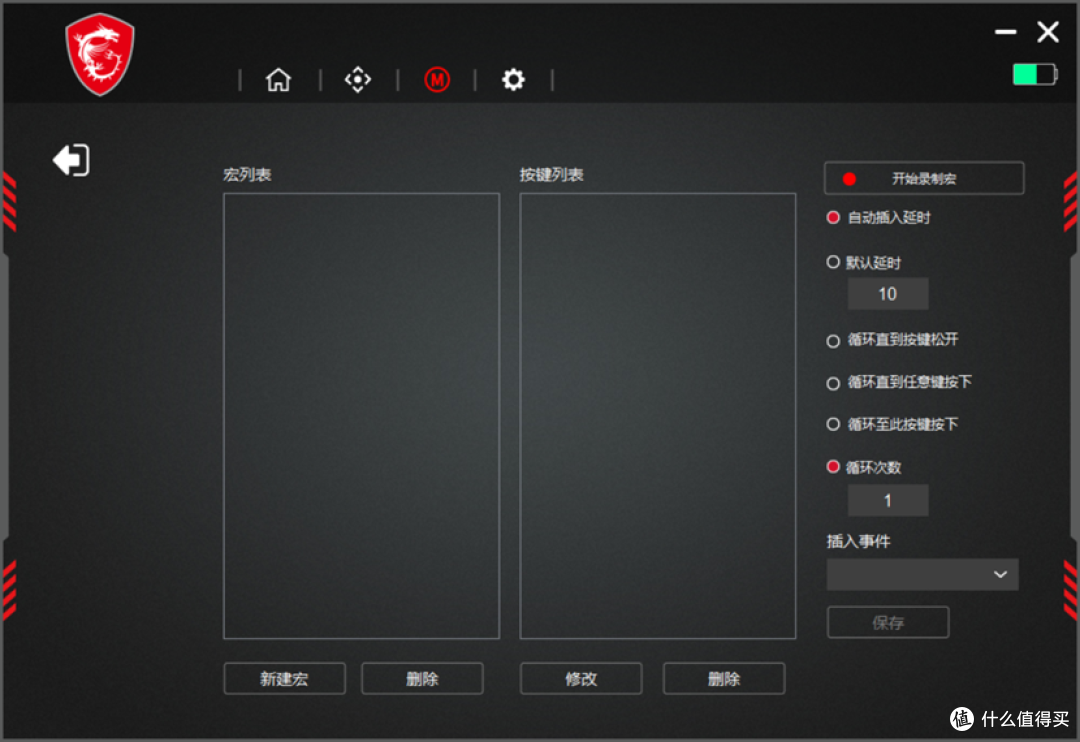Click the loop count field showing 1

point(888,500)
